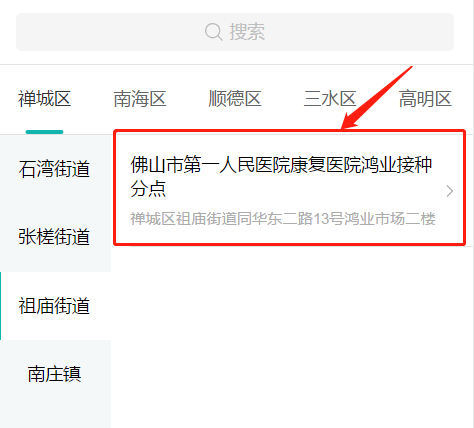The width and height of the screenshot is (474, 428).
Task: Click the magnifier icon in search bar
Action: click(x=214, y=32)
